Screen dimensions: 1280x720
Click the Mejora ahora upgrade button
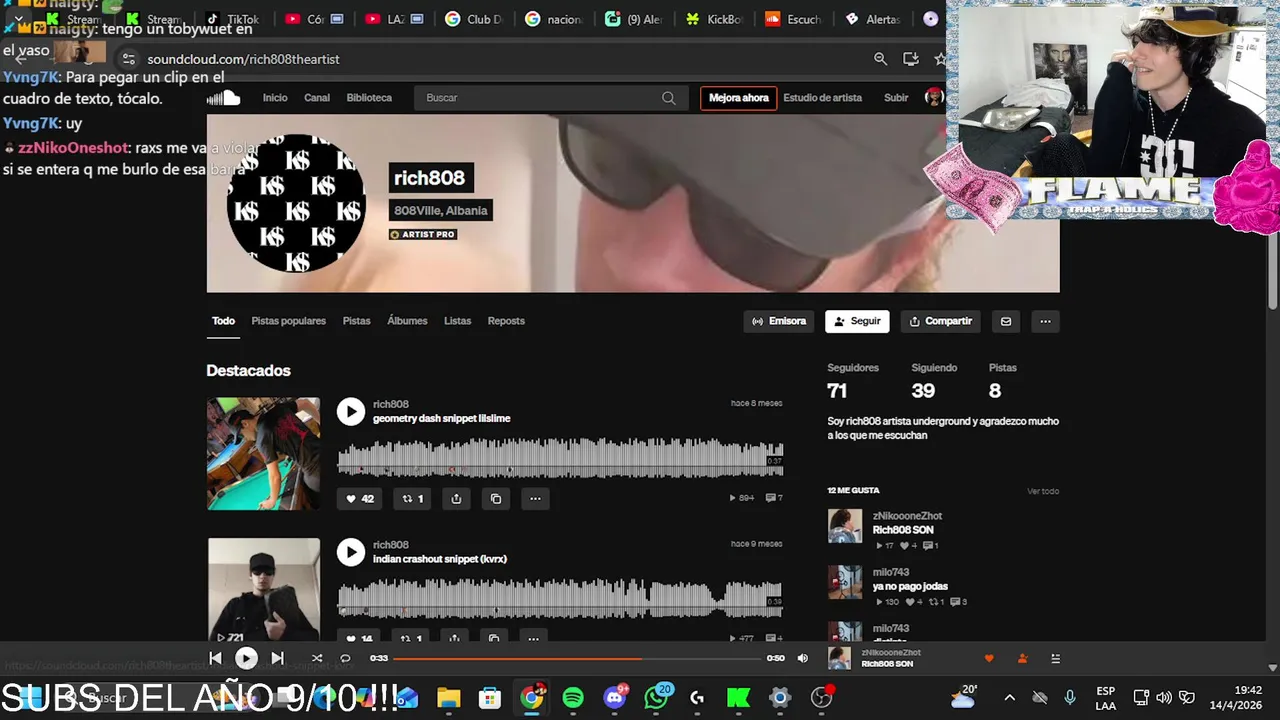click(x=739, y=98)
